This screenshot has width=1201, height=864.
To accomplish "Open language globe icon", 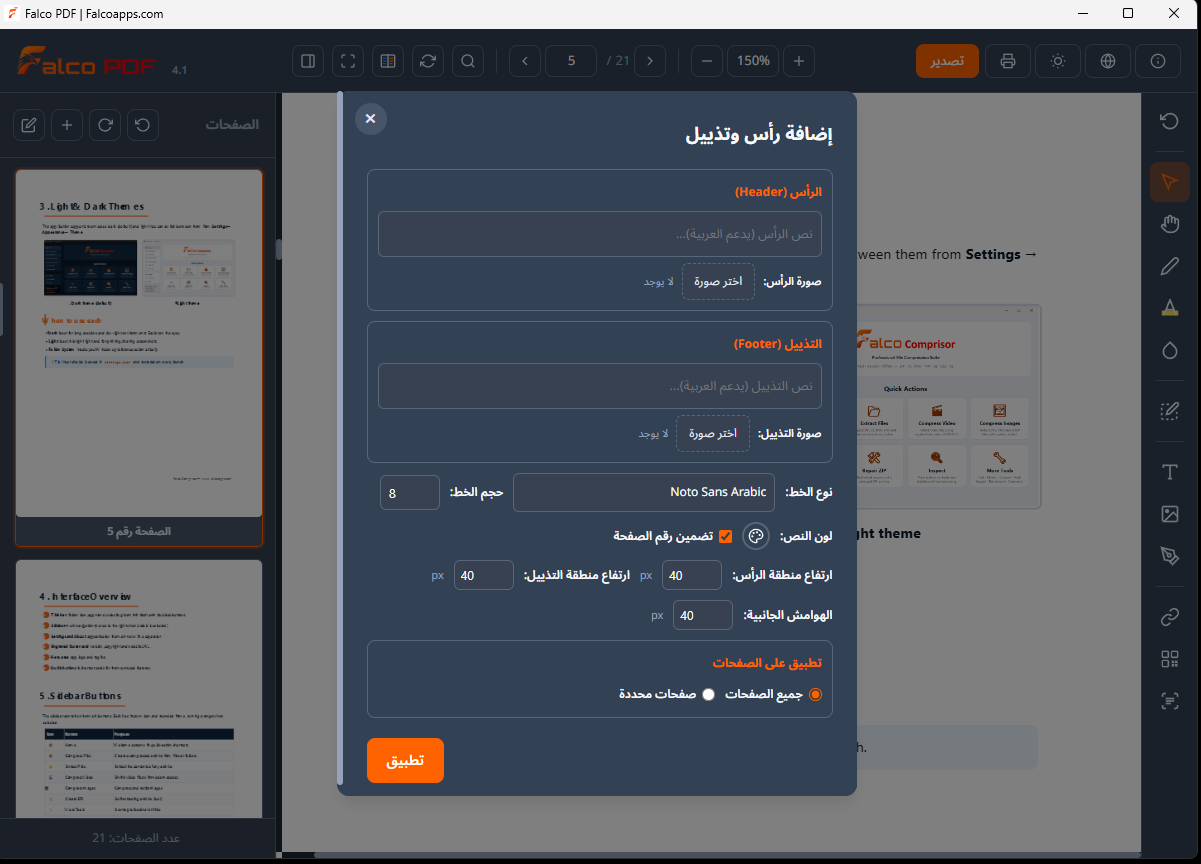I will pyautogui.click(x=1108, y=61).
